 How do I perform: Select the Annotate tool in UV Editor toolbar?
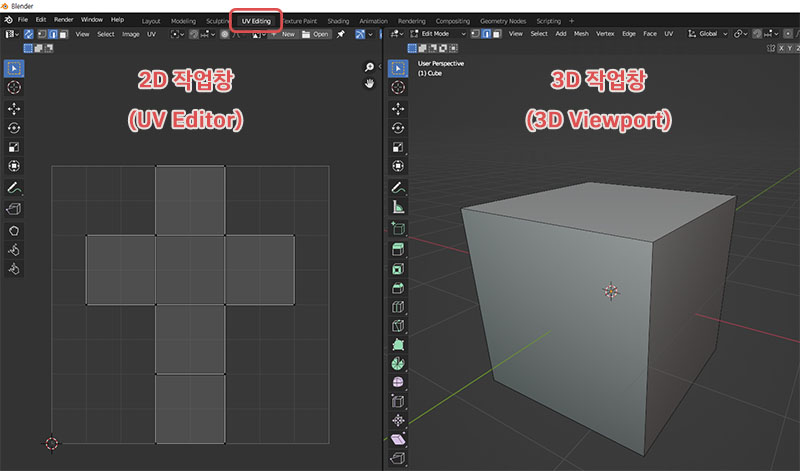[x=14, y=188]
